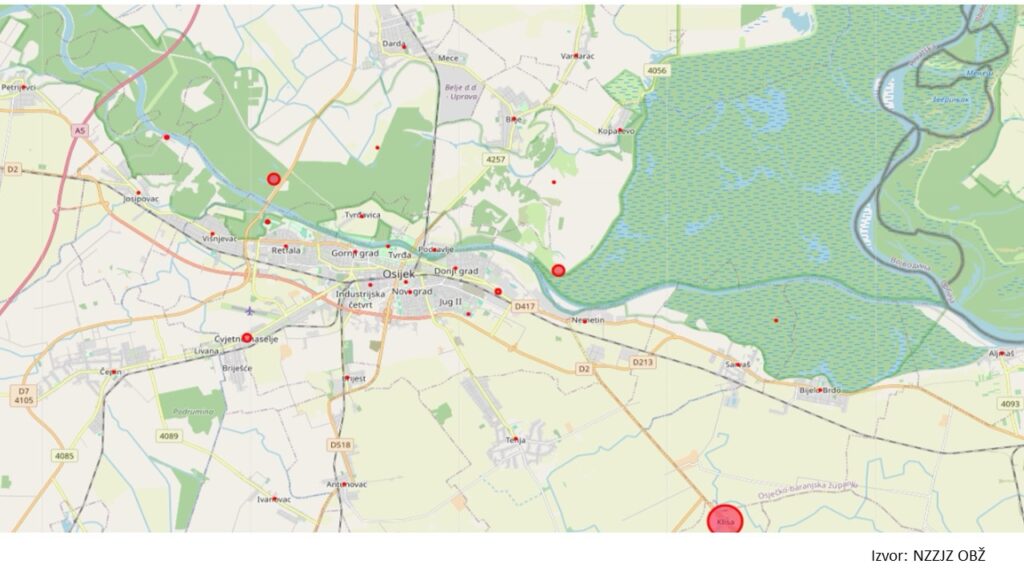Click the D518 road shield
The image size is (1024, 576).
[x=340, y=444]
